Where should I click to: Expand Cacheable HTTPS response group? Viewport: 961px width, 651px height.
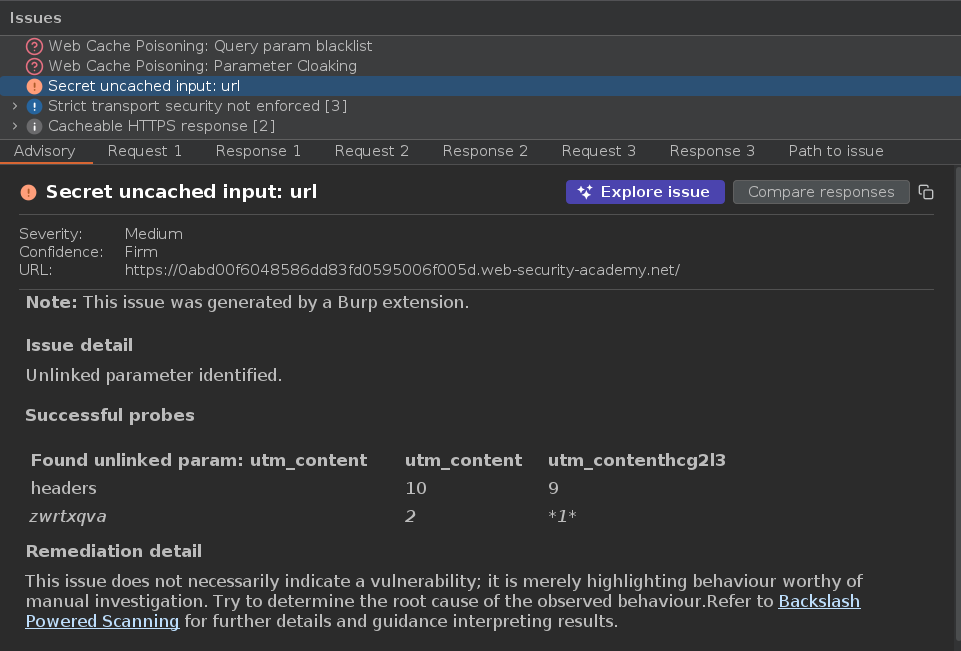15,126
